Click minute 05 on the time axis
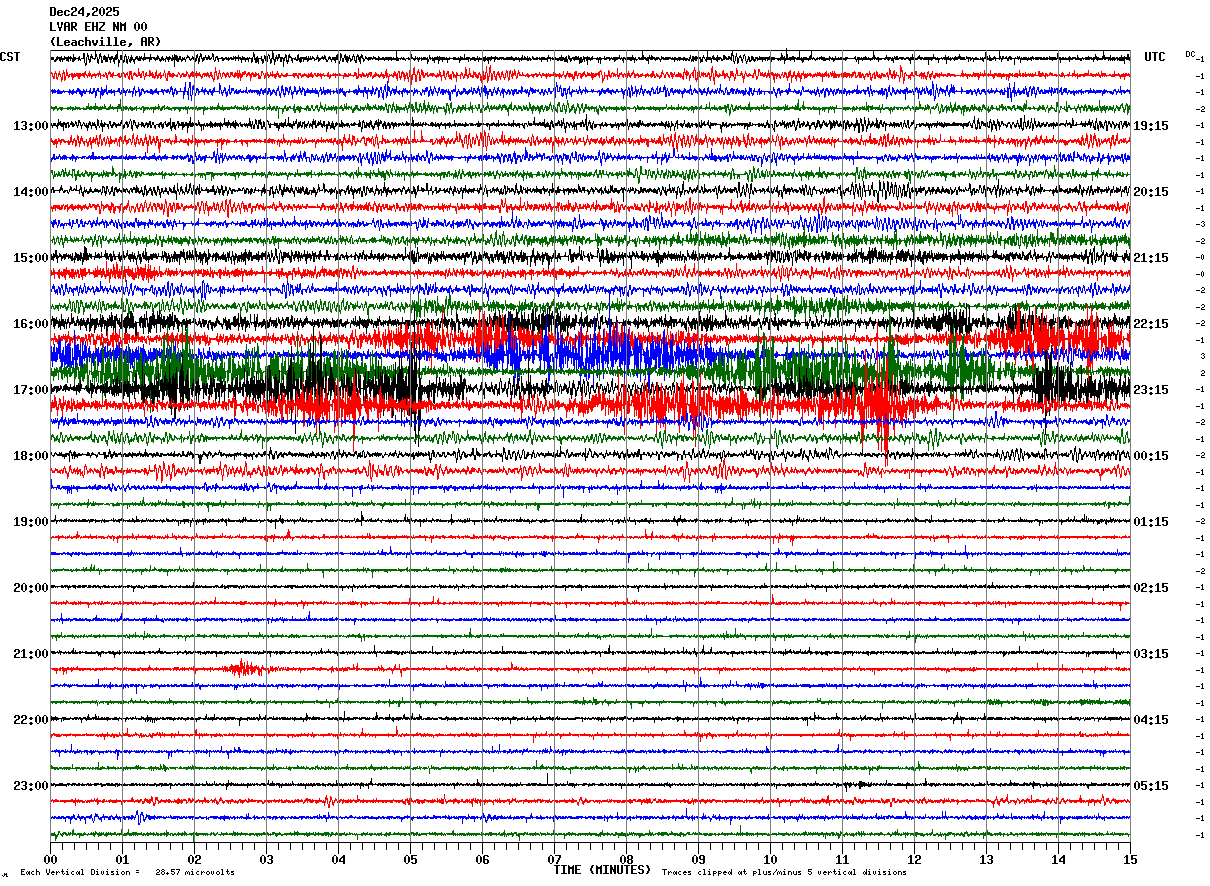1210x886 pixels. point(410,859)
